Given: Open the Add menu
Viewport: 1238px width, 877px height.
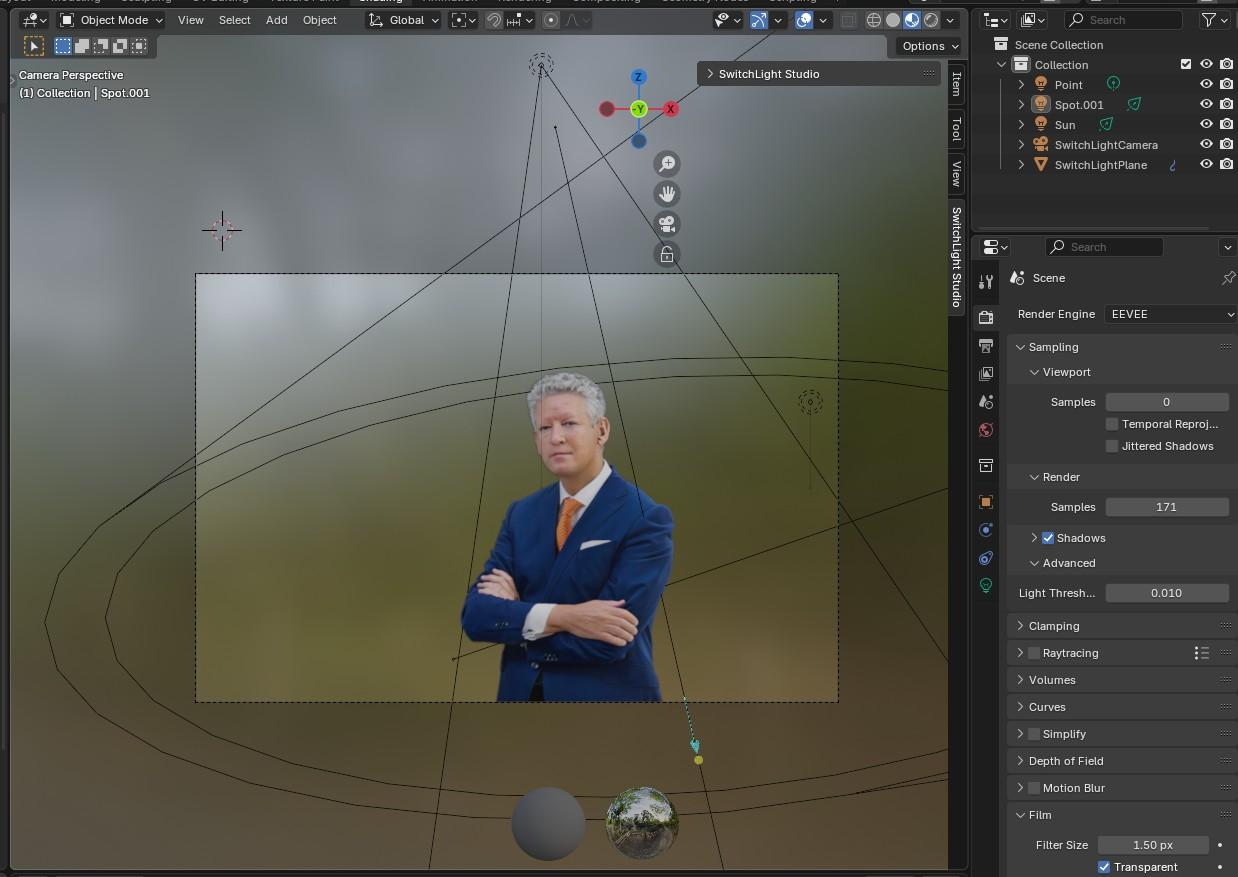Looking at the screenshot, I should point(277,20).
